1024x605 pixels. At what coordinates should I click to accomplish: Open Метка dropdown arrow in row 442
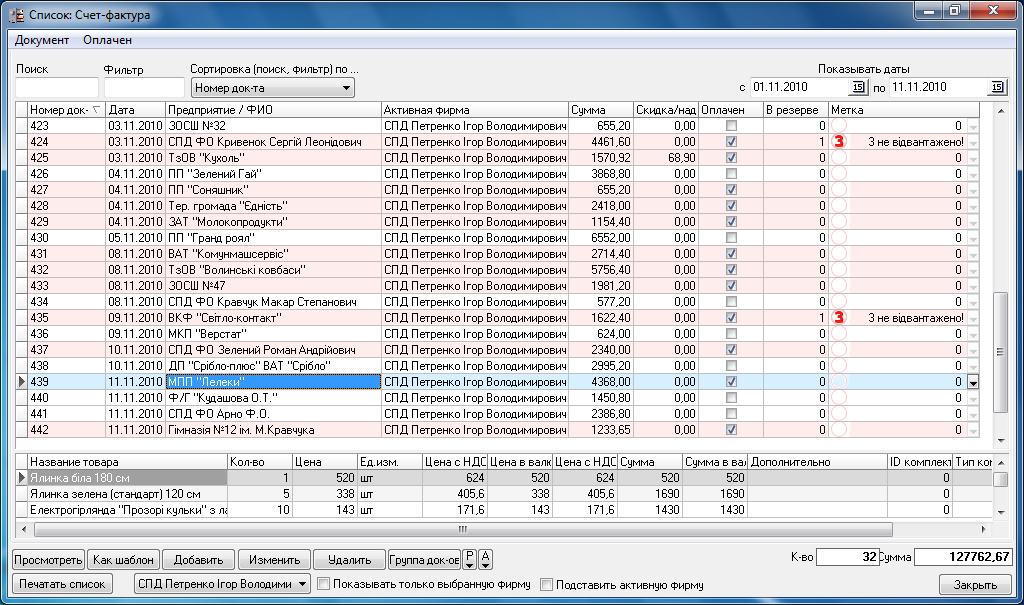pos(973,431)
